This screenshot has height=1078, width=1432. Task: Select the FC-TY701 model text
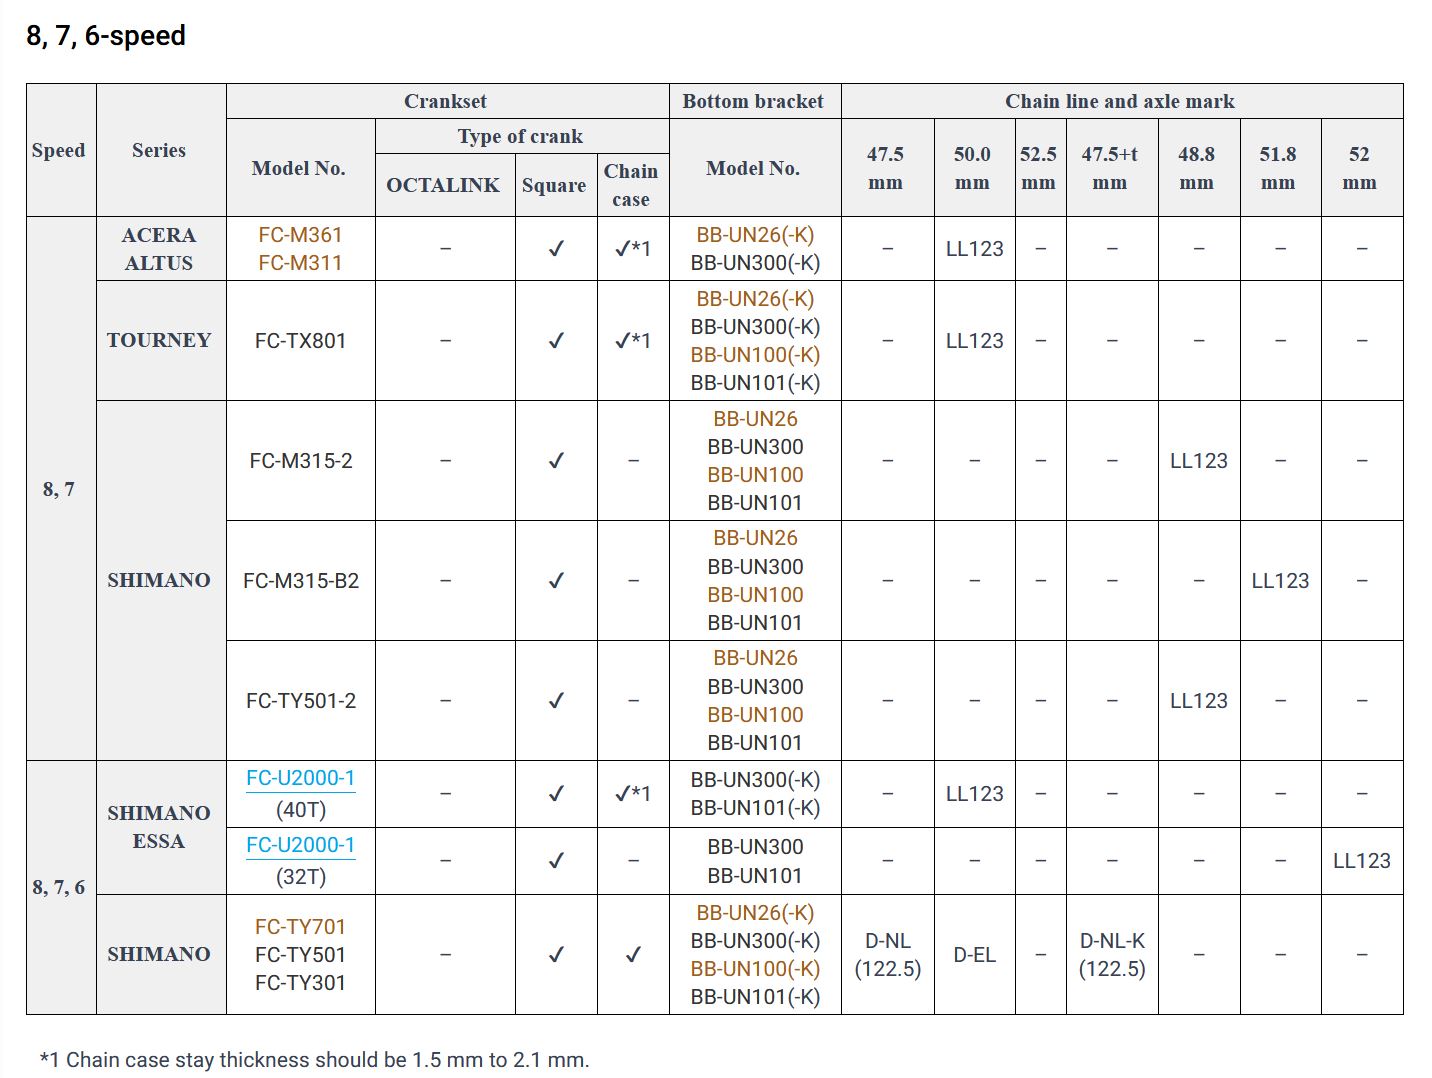(x=300, y=927)
